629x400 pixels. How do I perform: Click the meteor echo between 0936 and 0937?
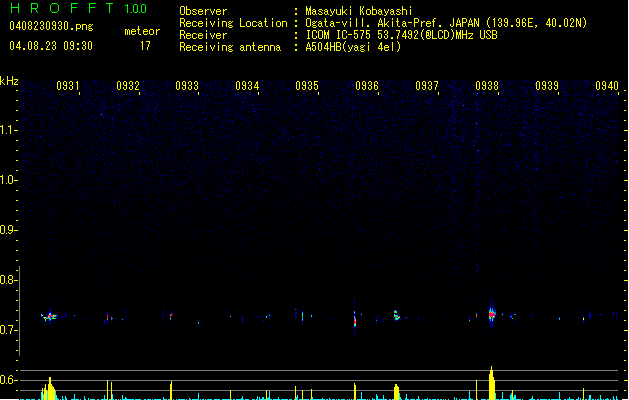pos(396,315)
